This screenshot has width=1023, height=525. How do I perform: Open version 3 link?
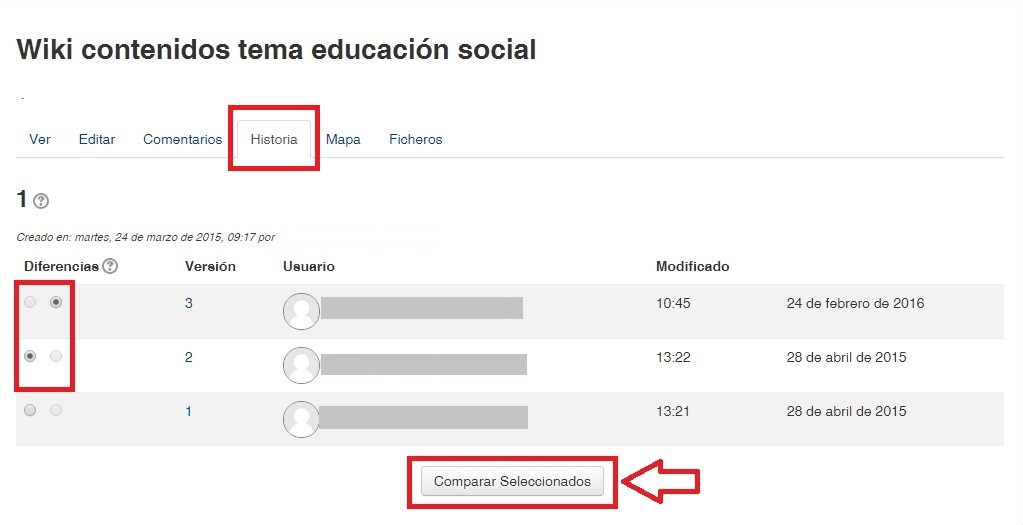pos(189,303)
